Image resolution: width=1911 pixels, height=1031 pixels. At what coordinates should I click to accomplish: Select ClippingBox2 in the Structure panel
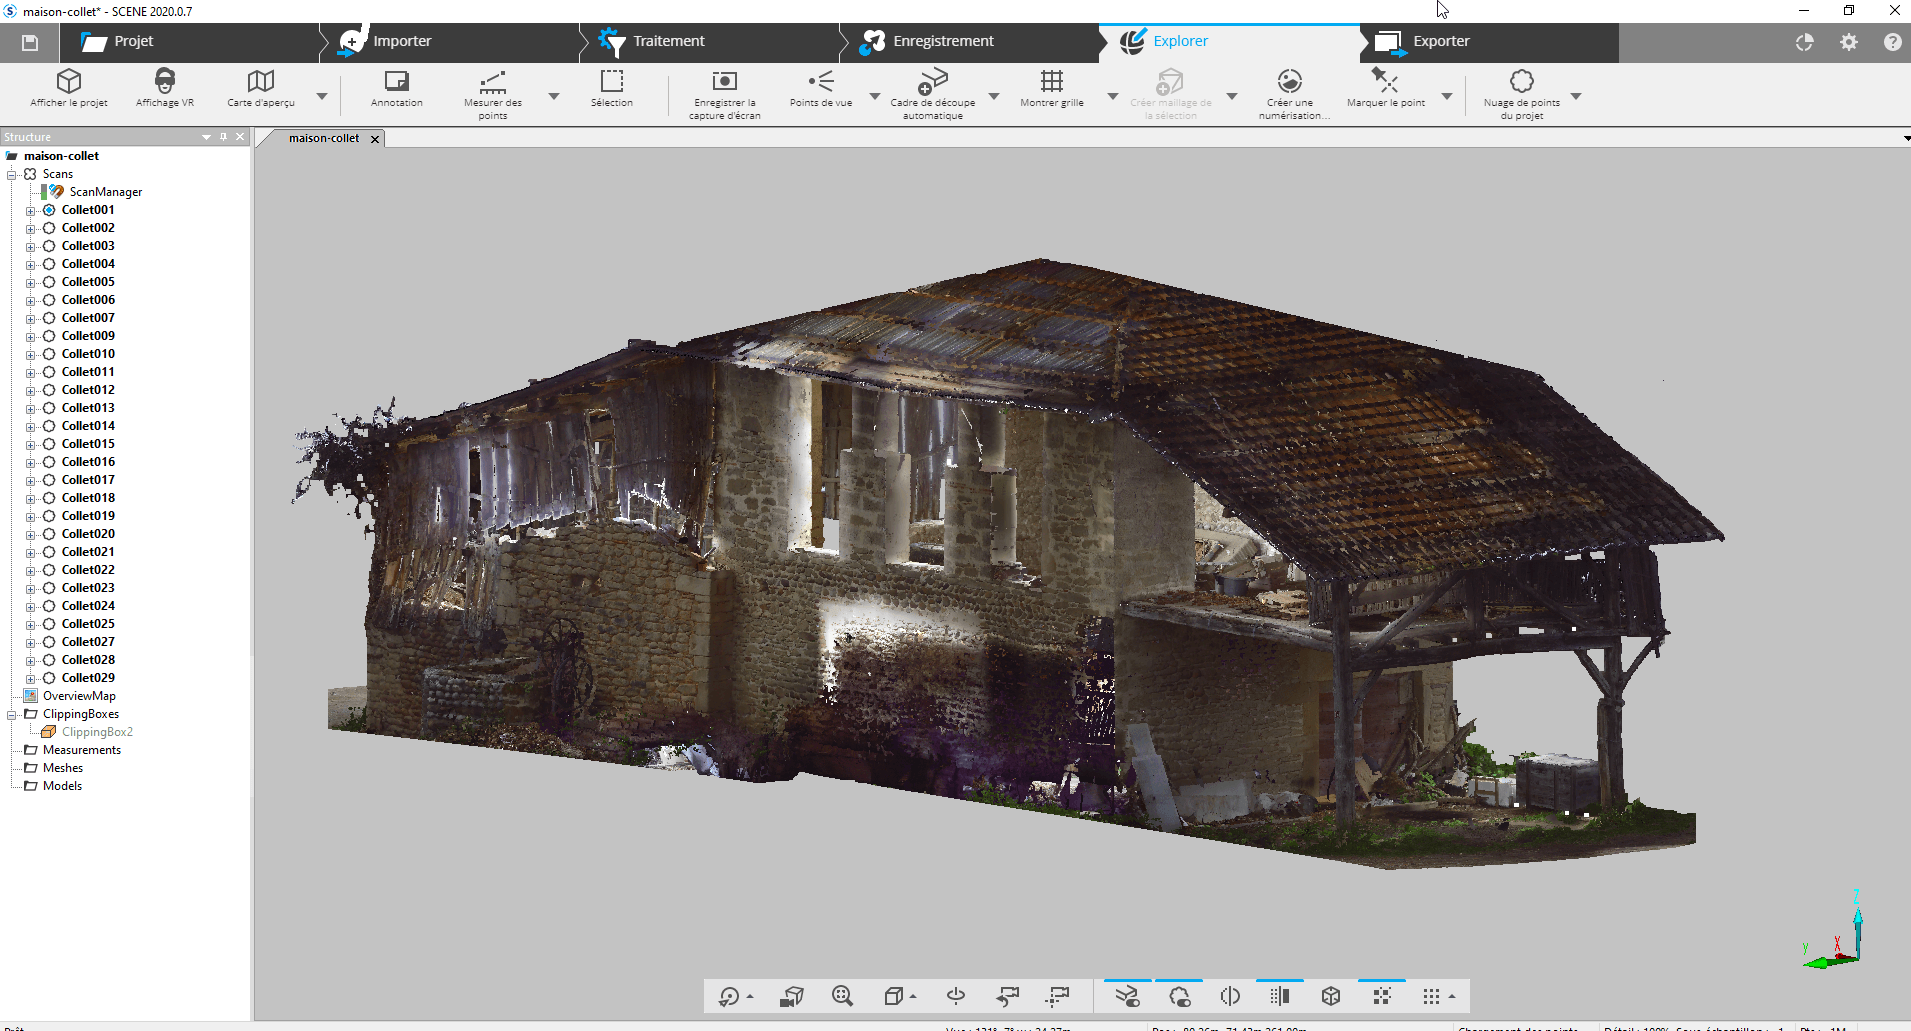point(97,731)
